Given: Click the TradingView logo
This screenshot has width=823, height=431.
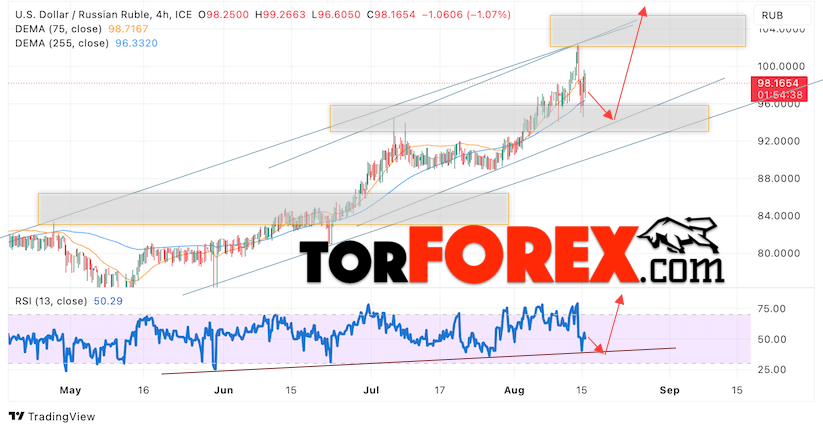Looking at the screenshot, I should (x=52, y=416).
